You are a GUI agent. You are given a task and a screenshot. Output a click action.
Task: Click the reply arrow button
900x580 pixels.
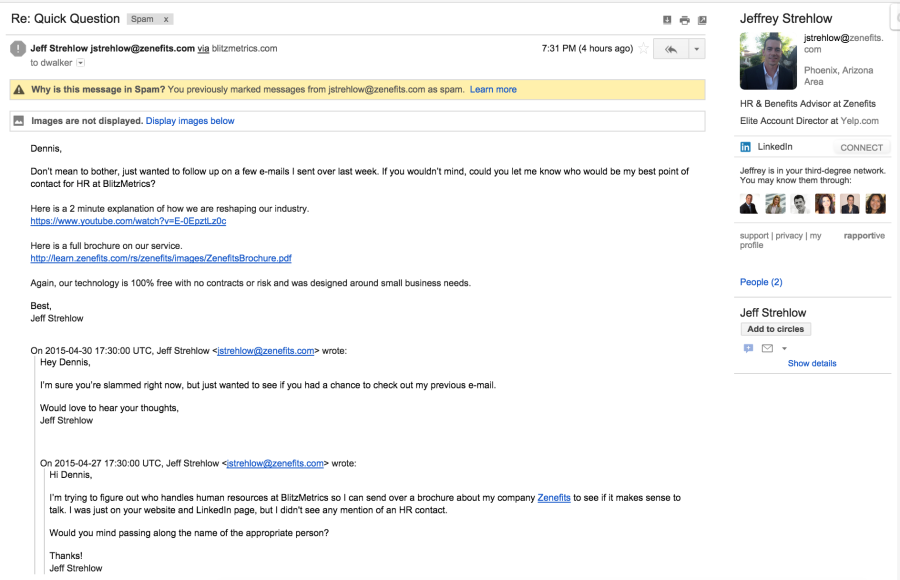670,48
